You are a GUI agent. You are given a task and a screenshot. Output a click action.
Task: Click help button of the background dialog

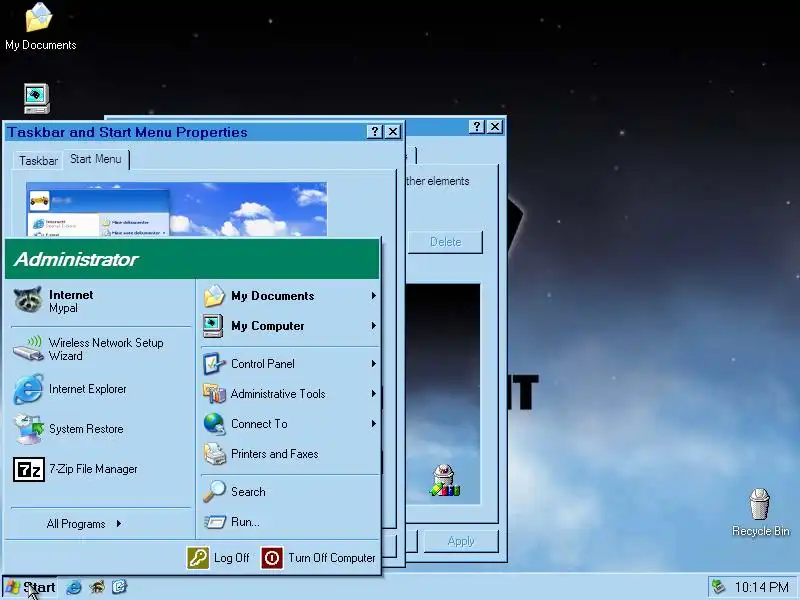click(477, 127)
